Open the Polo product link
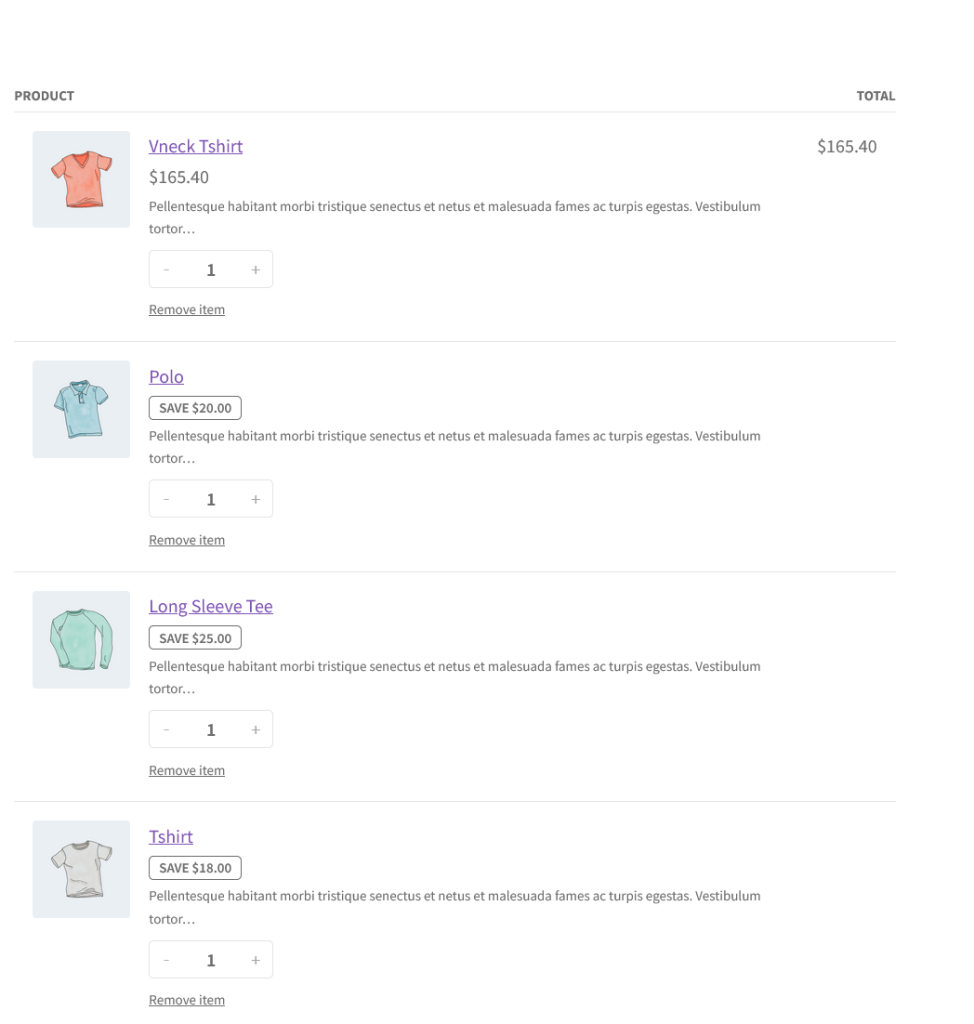974x1024 pixels. (x=166, y=377)
